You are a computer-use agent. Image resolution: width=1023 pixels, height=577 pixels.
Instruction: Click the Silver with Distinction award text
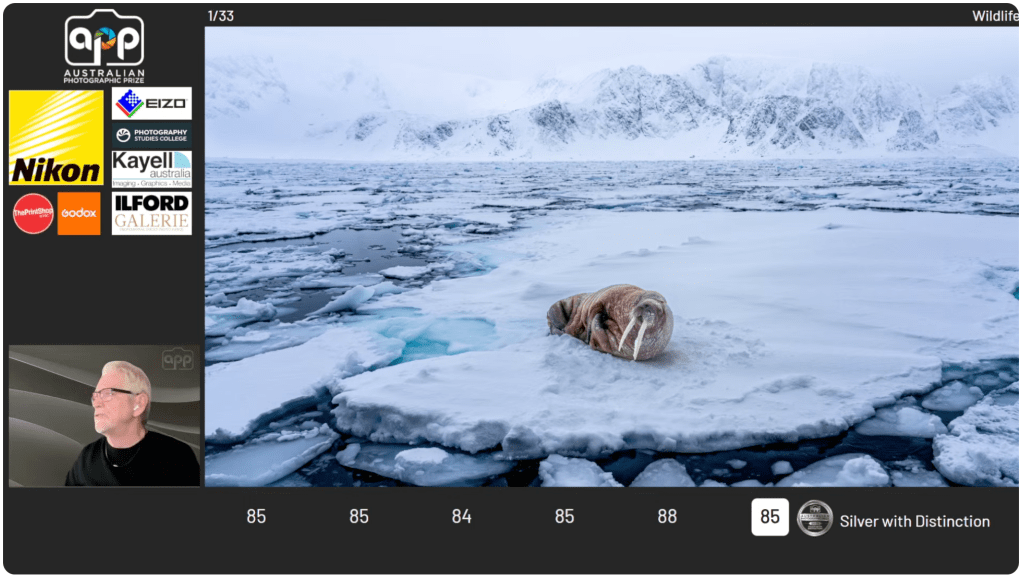click(914, 521)
